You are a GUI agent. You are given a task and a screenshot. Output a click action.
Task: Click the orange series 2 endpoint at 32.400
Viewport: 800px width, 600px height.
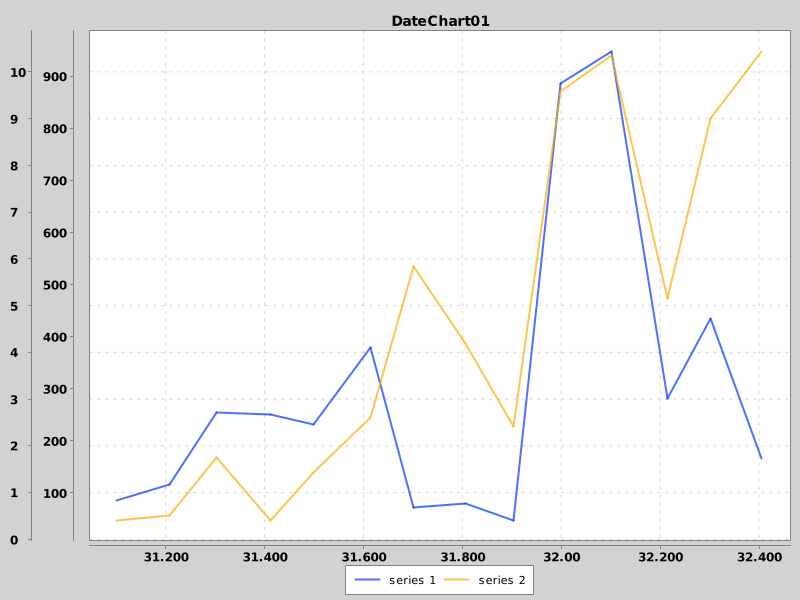(761, 52)
